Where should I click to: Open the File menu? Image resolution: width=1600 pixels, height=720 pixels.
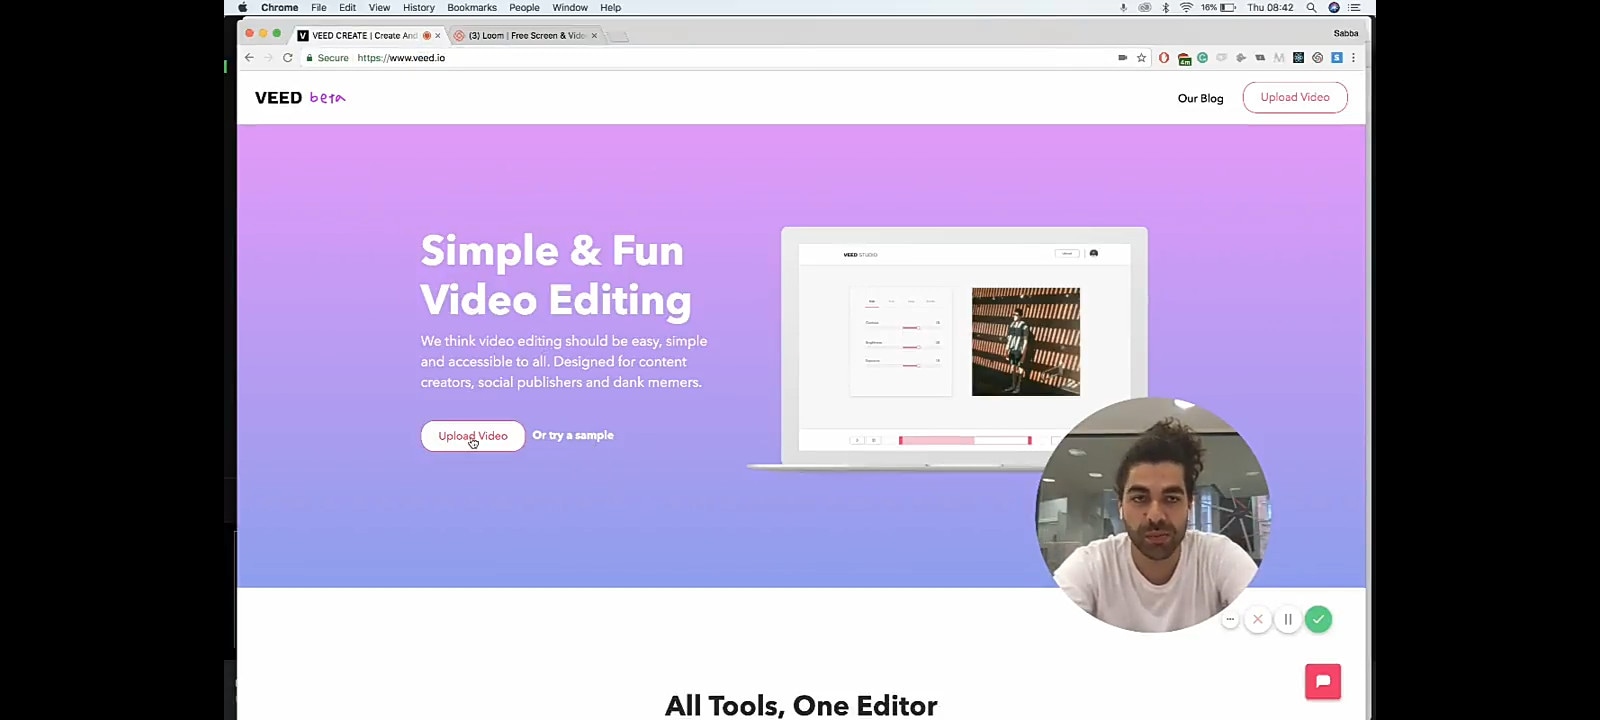(318, 7)
